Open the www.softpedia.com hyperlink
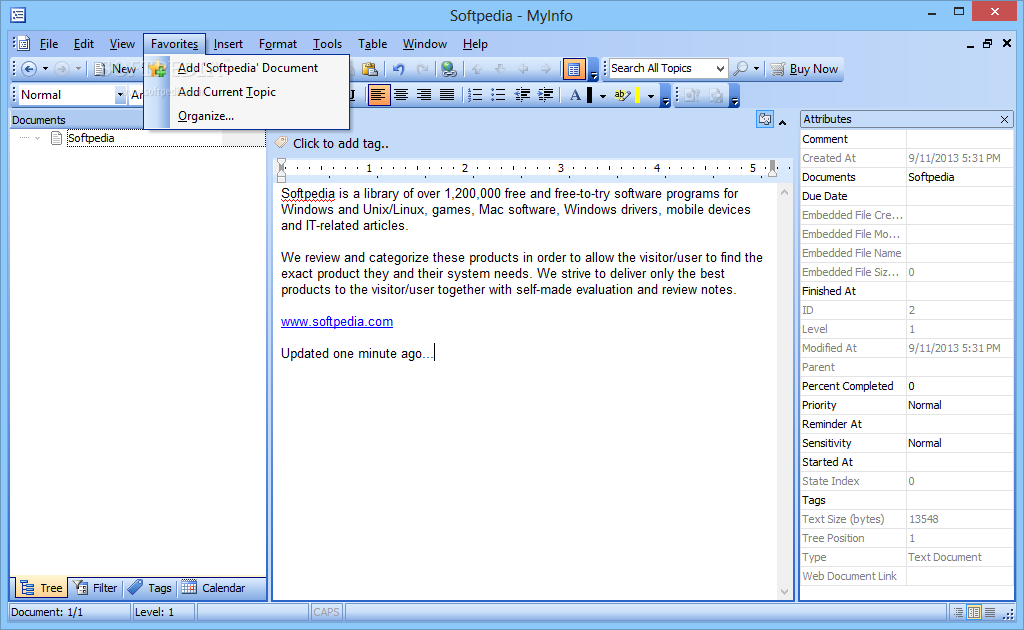 (x=337, y=321)
